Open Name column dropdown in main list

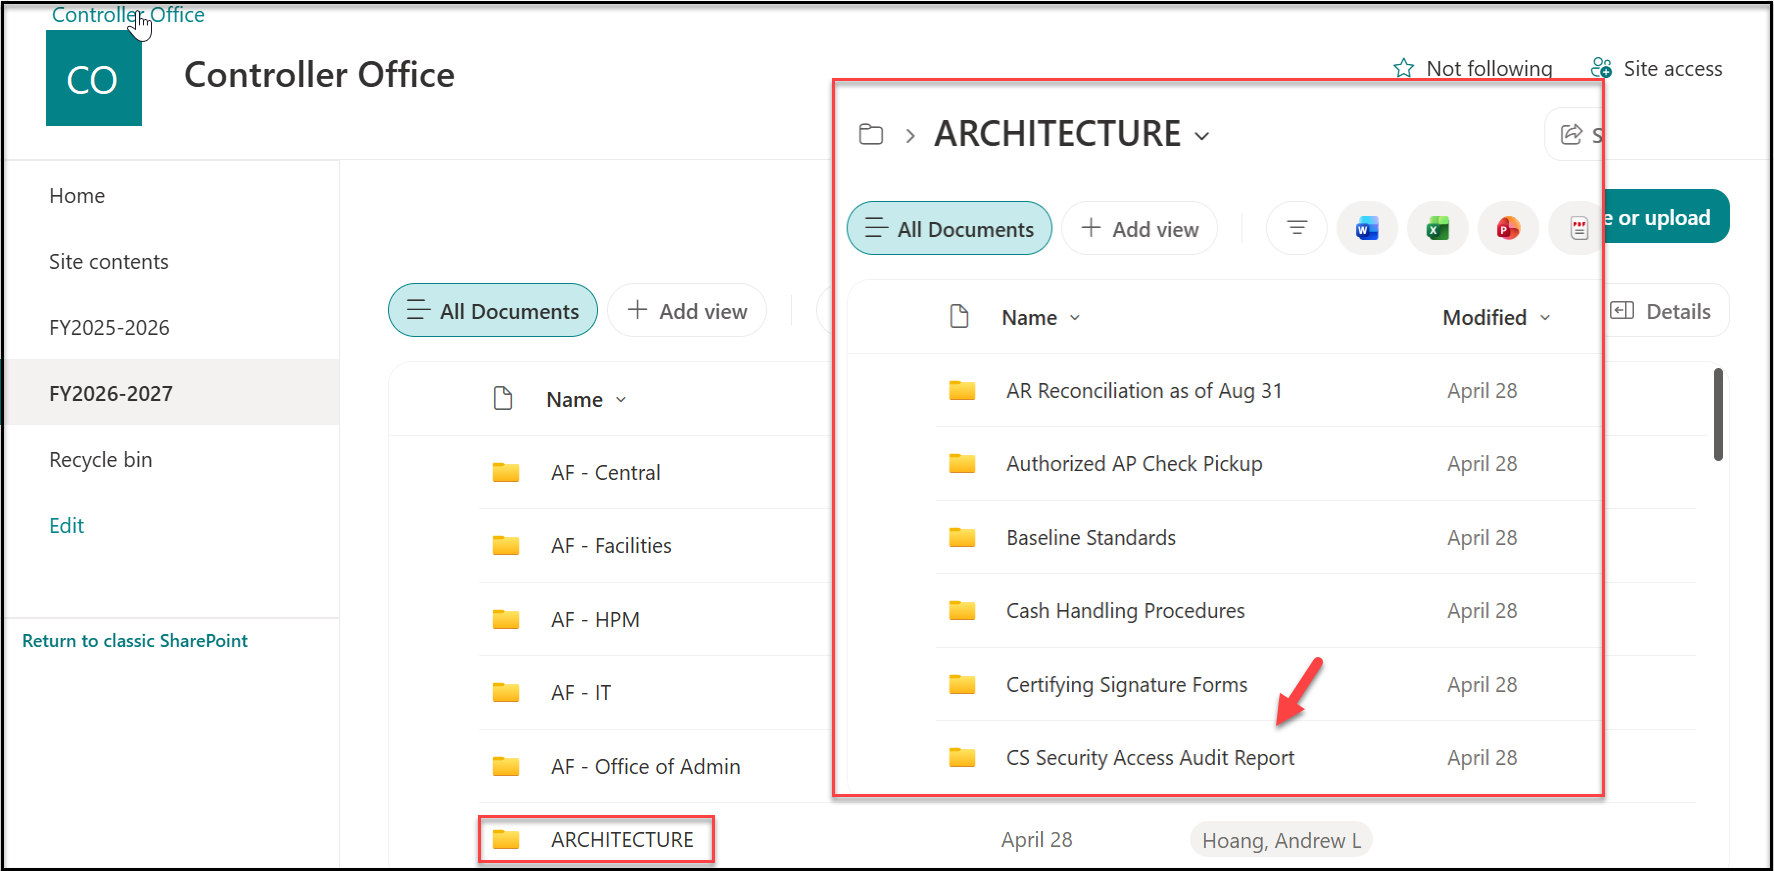pyautogui.click(x=621, y=400)
